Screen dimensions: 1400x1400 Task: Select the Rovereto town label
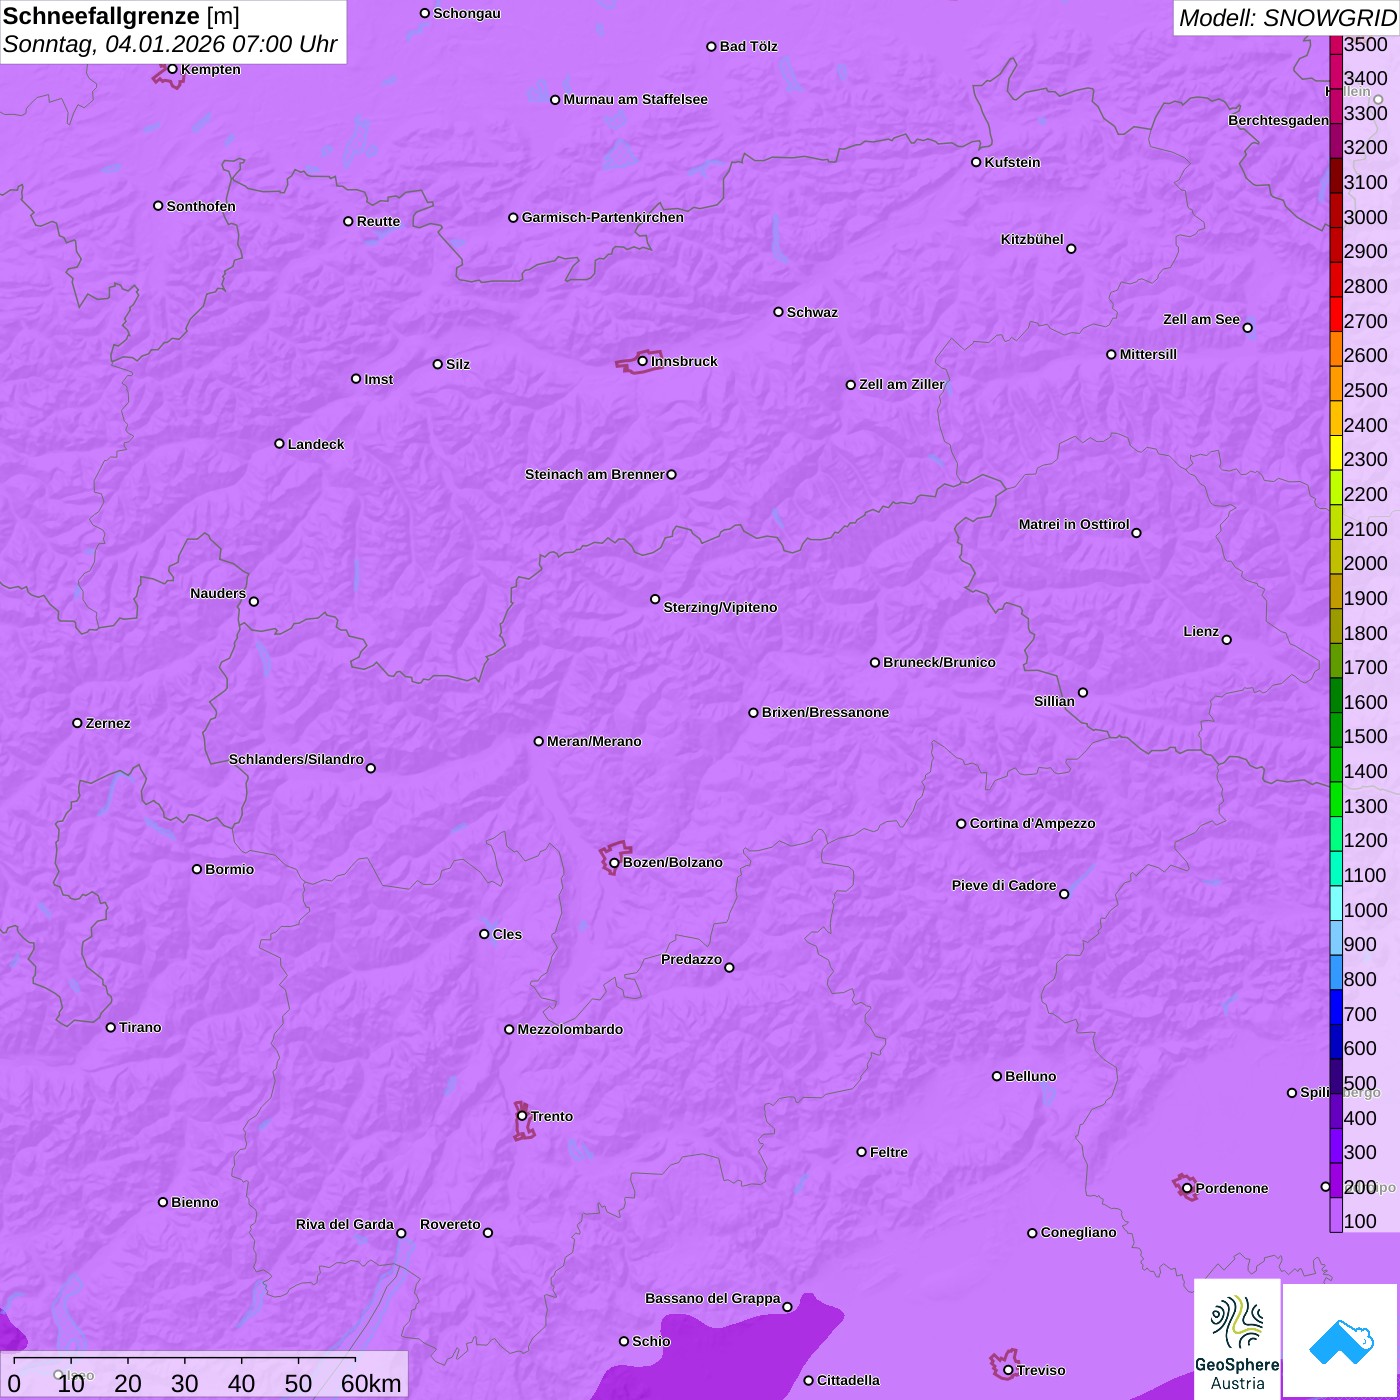coord(450,1224)
